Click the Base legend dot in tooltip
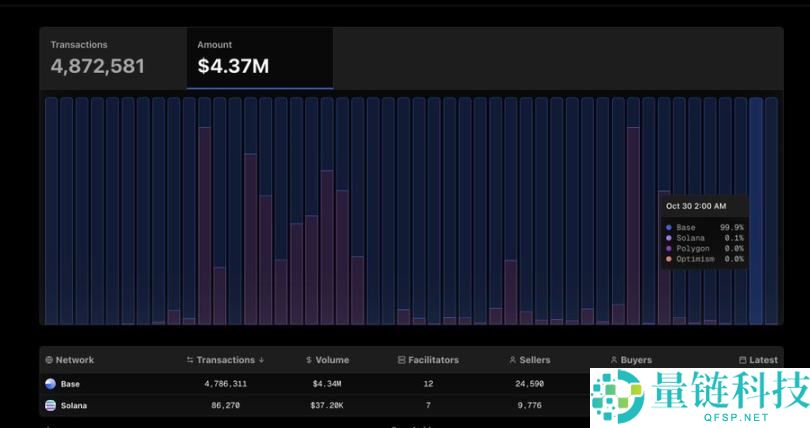This screenshot has width=810, height=428. (669, 228)
